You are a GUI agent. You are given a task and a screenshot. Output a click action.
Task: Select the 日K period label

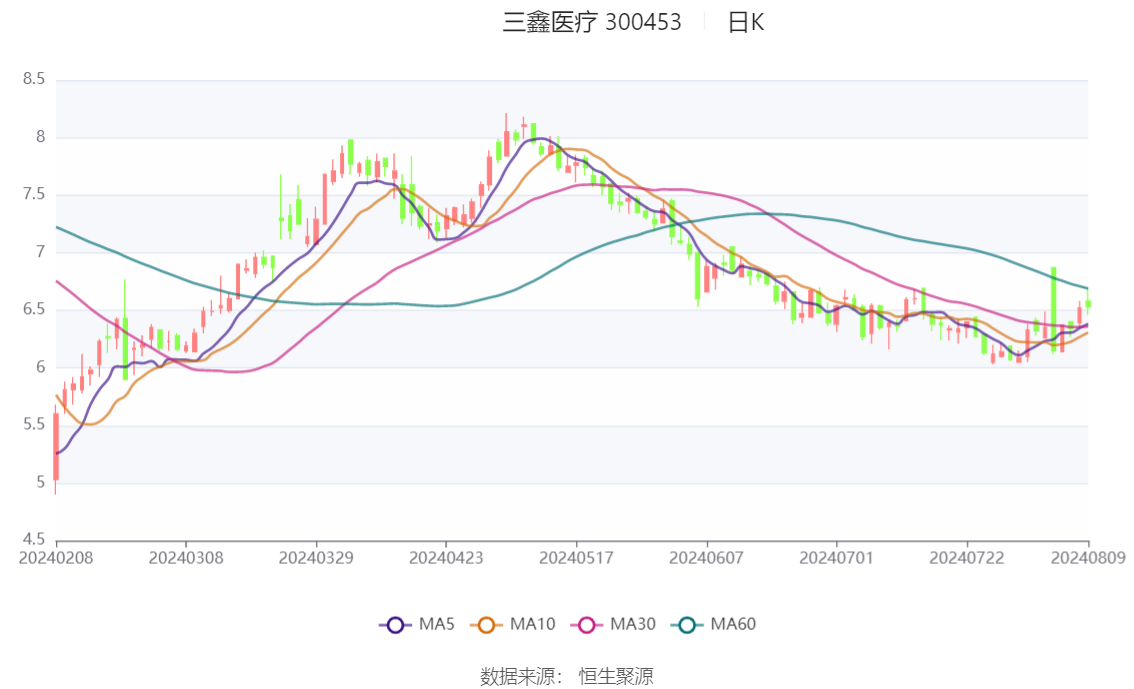[x=746, y=22]
